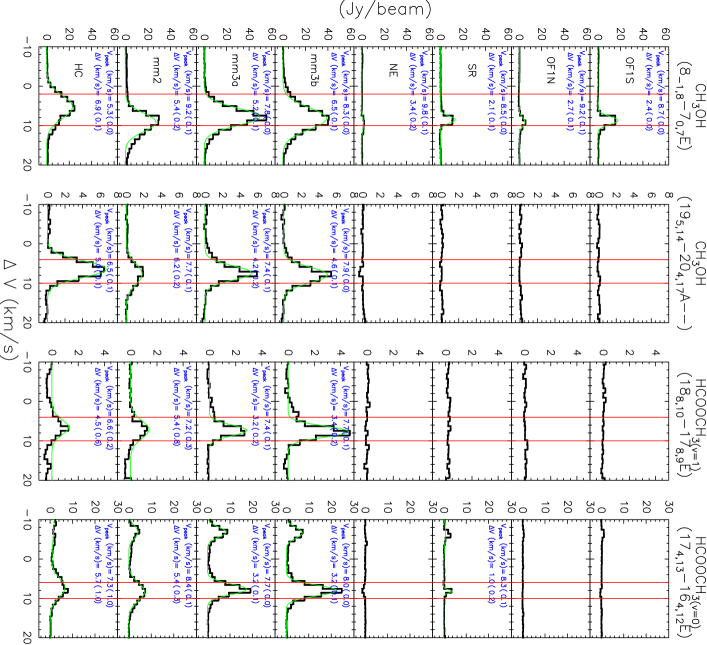Select "Vpeak (km/s)= 5.3 (0.0)" beside HC label
Image resolution: width=707 pixels, height=645 pixels.
click(x=110, y=90)
